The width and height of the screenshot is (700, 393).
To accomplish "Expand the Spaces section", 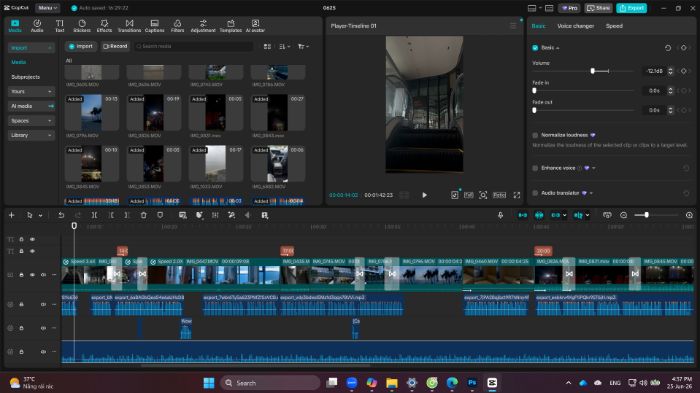I will click(31, 121).
